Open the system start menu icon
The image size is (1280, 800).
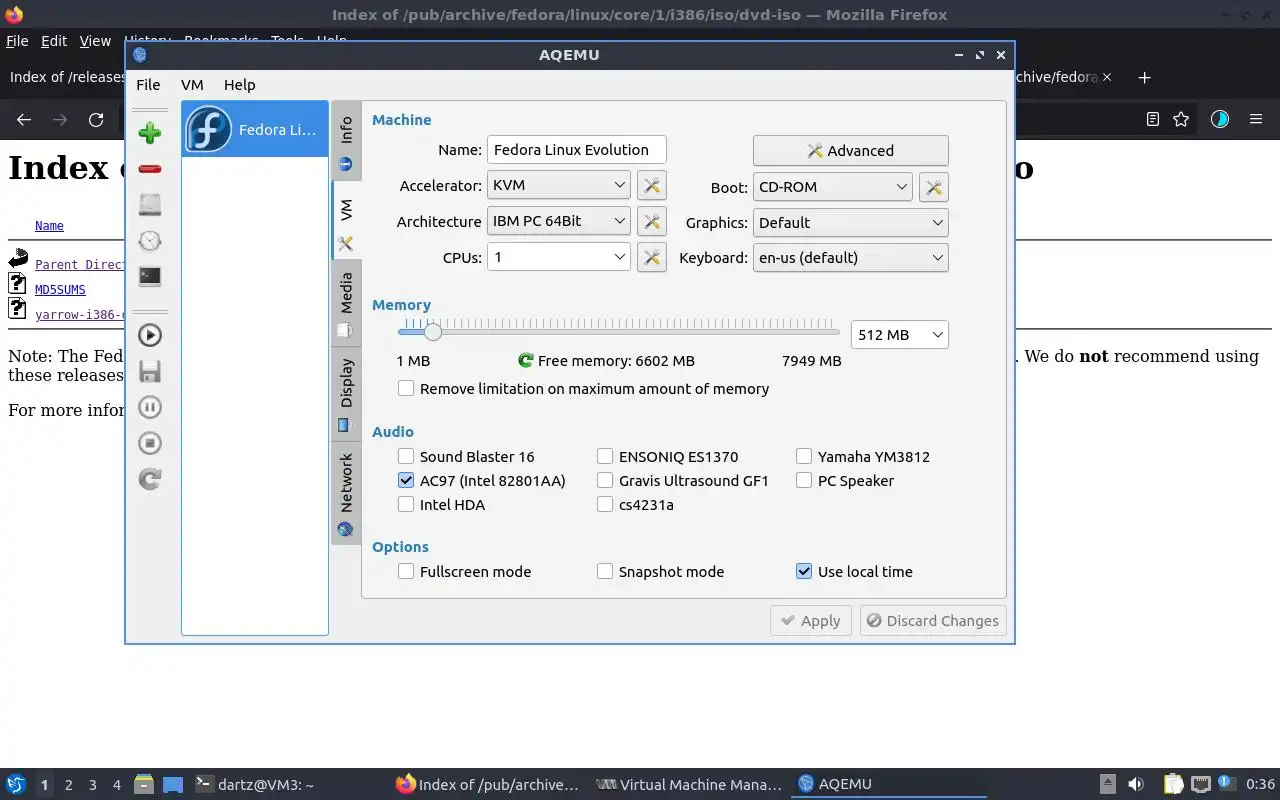[x=16, y=784]
